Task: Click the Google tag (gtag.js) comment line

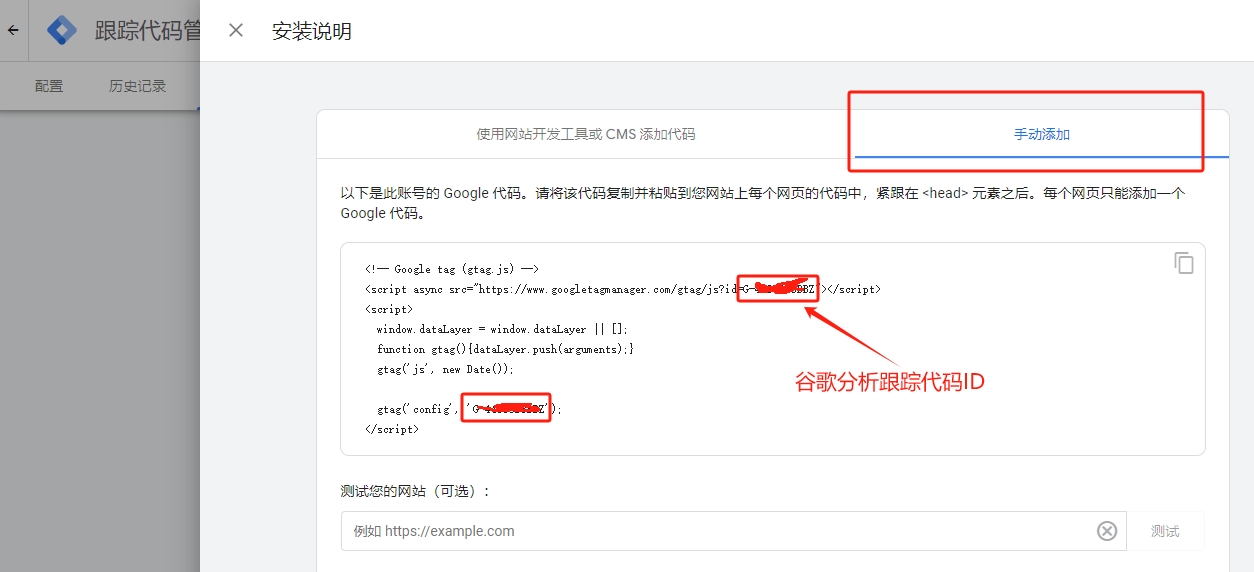Action: (453, 269)
